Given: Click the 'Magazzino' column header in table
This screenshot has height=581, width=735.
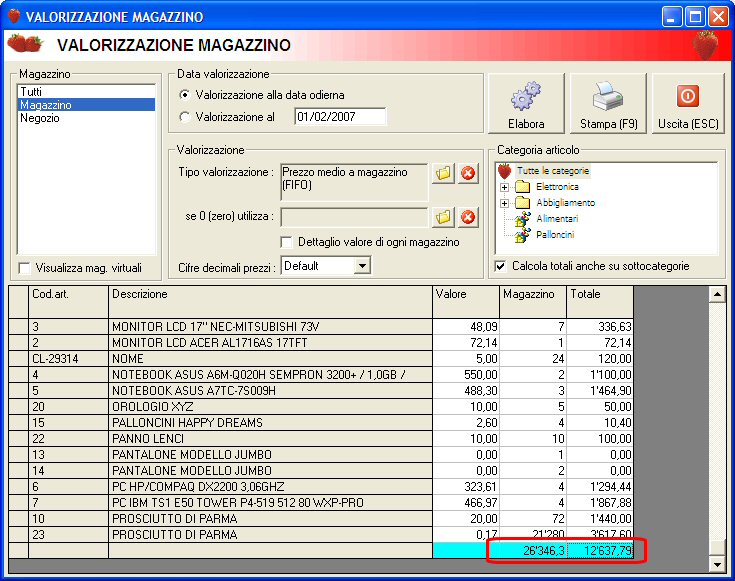Looking at the screenshot, I should (533, 302).
